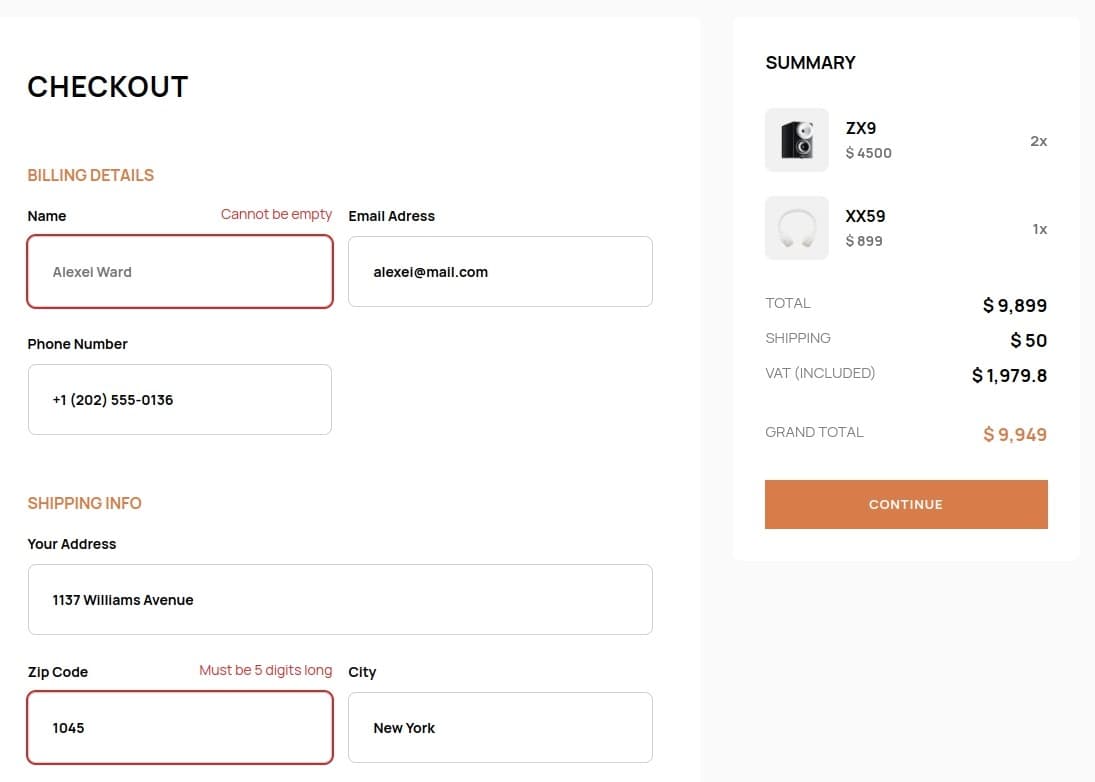Click the ZX9 product name
This screenshot has width=1095, height=782.
(860, 128)
